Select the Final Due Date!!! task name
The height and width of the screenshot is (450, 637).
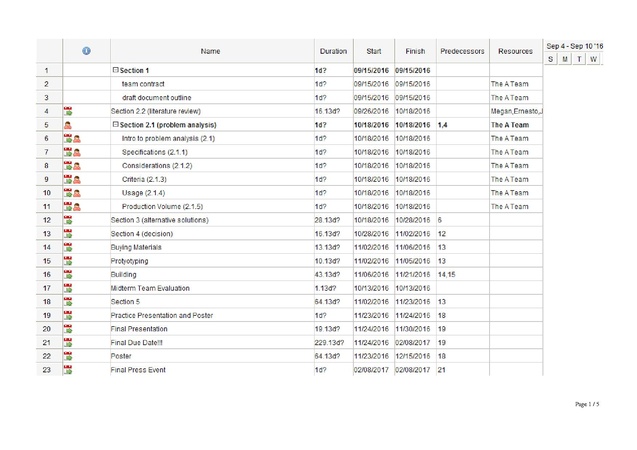[x=136, y=343]
